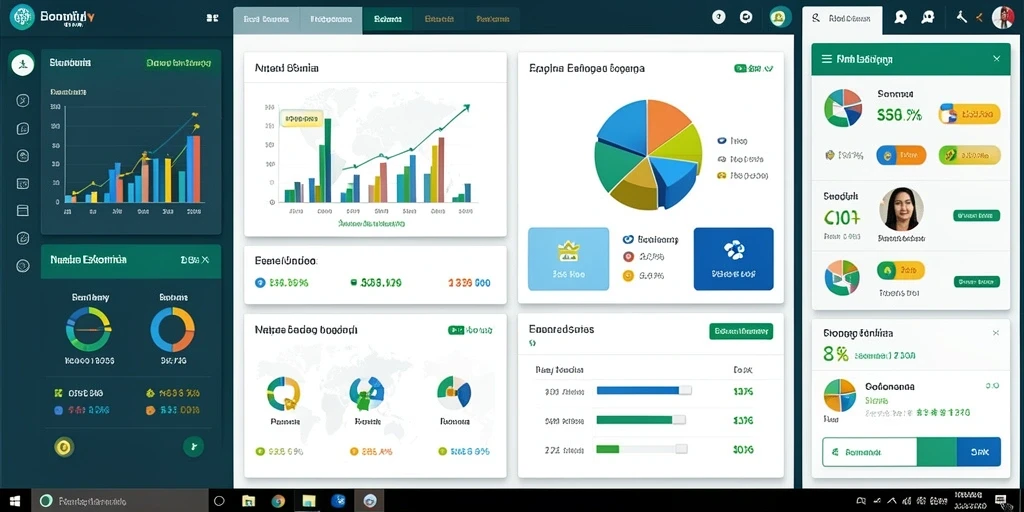The image size is (1024, 512).
Task: Click the green-yellow donut chart in the dark left panel
Action: point(89,330)
